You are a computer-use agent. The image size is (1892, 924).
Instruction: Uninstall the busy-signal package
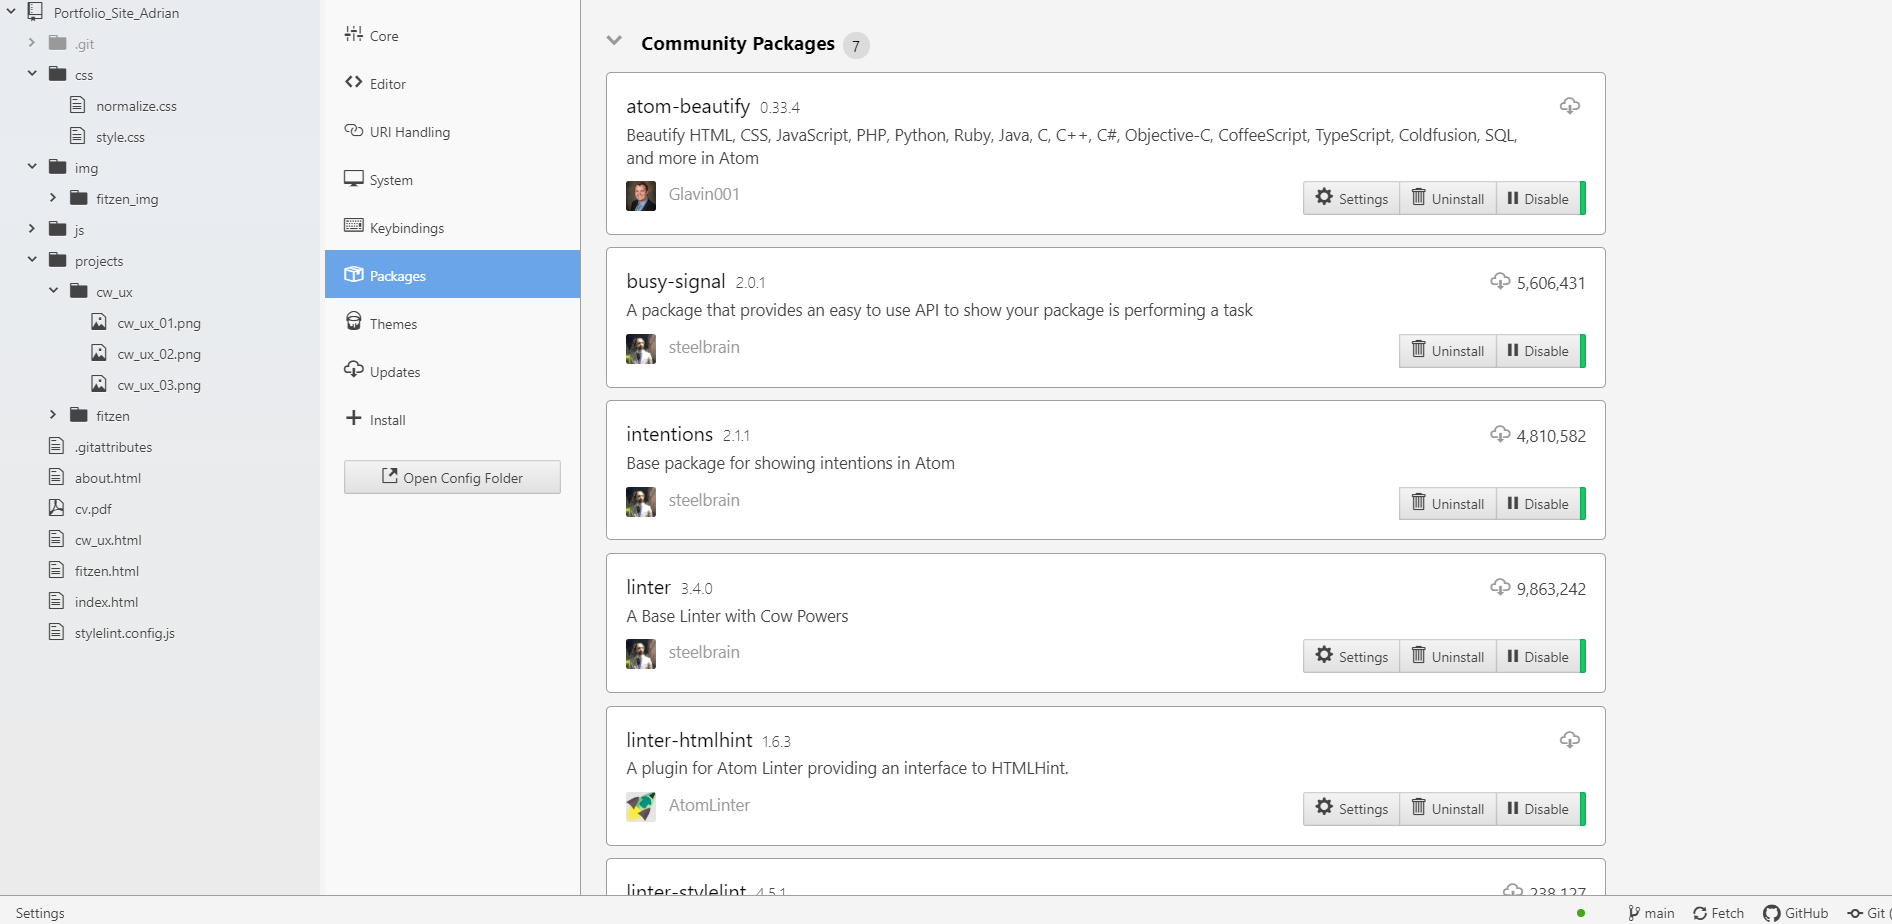(1447, 351)
